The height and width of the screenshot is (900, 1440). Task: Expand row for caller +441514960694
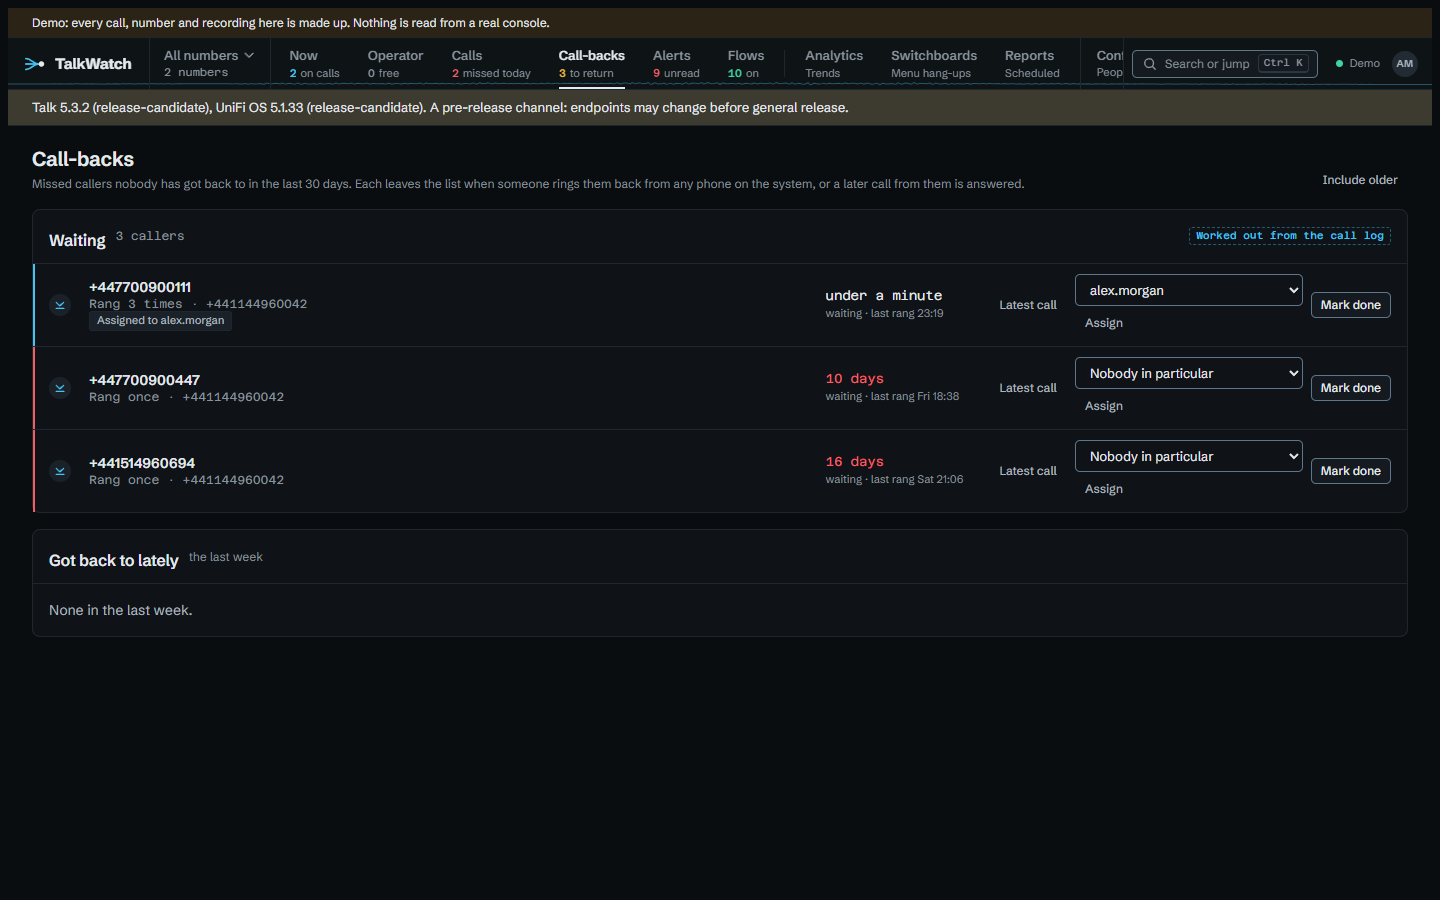pos(60,471)
